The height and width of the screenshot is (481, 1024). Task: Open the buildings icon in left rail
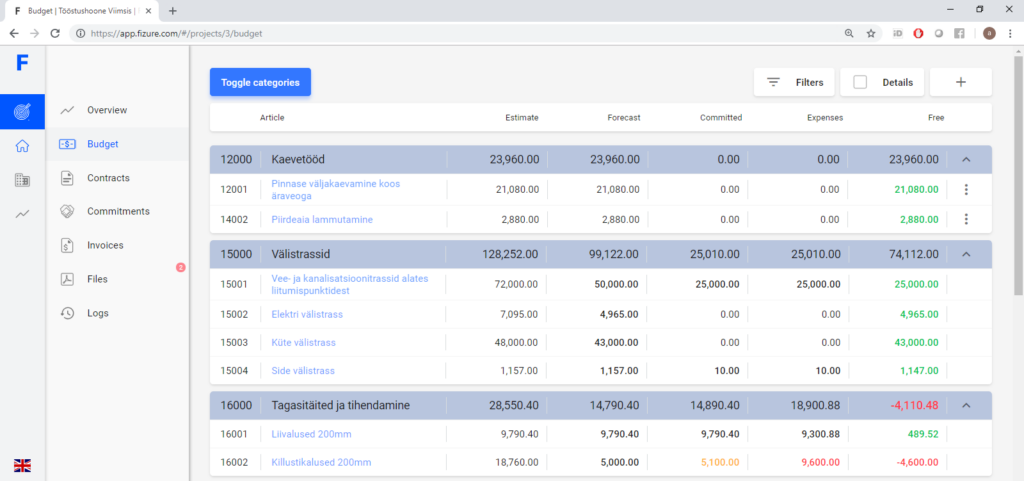22,180
